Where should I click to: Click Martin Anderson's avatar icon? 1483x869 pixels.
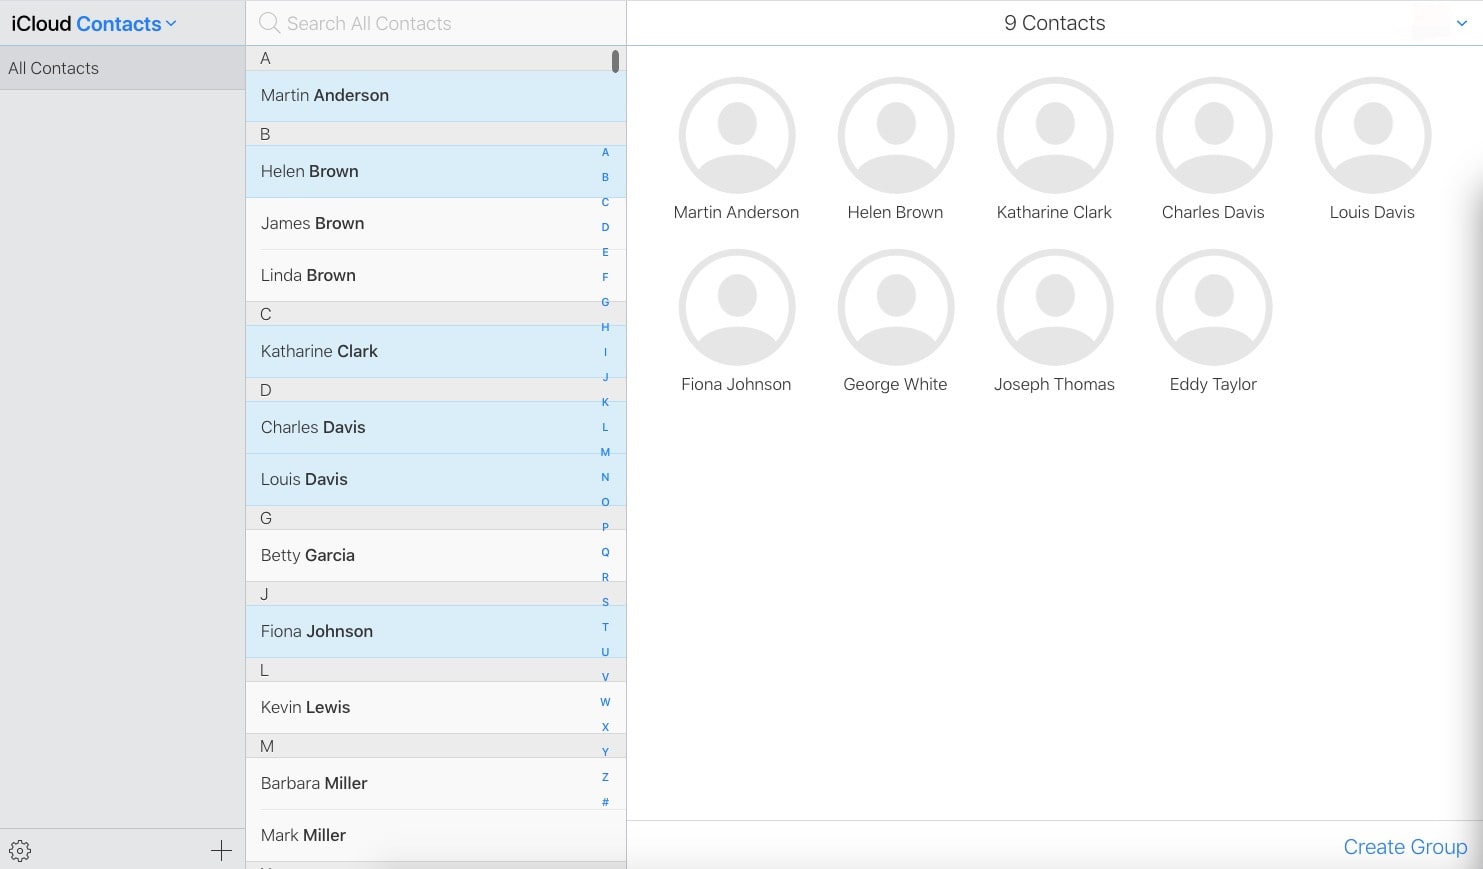(x=737, y=136)
